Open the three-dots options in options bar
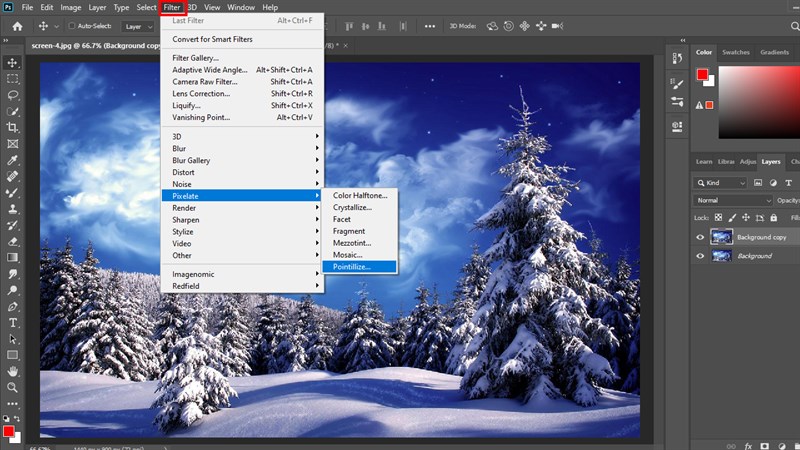The height and width of the screenshot is (450, 800). (x=430, y=26)
